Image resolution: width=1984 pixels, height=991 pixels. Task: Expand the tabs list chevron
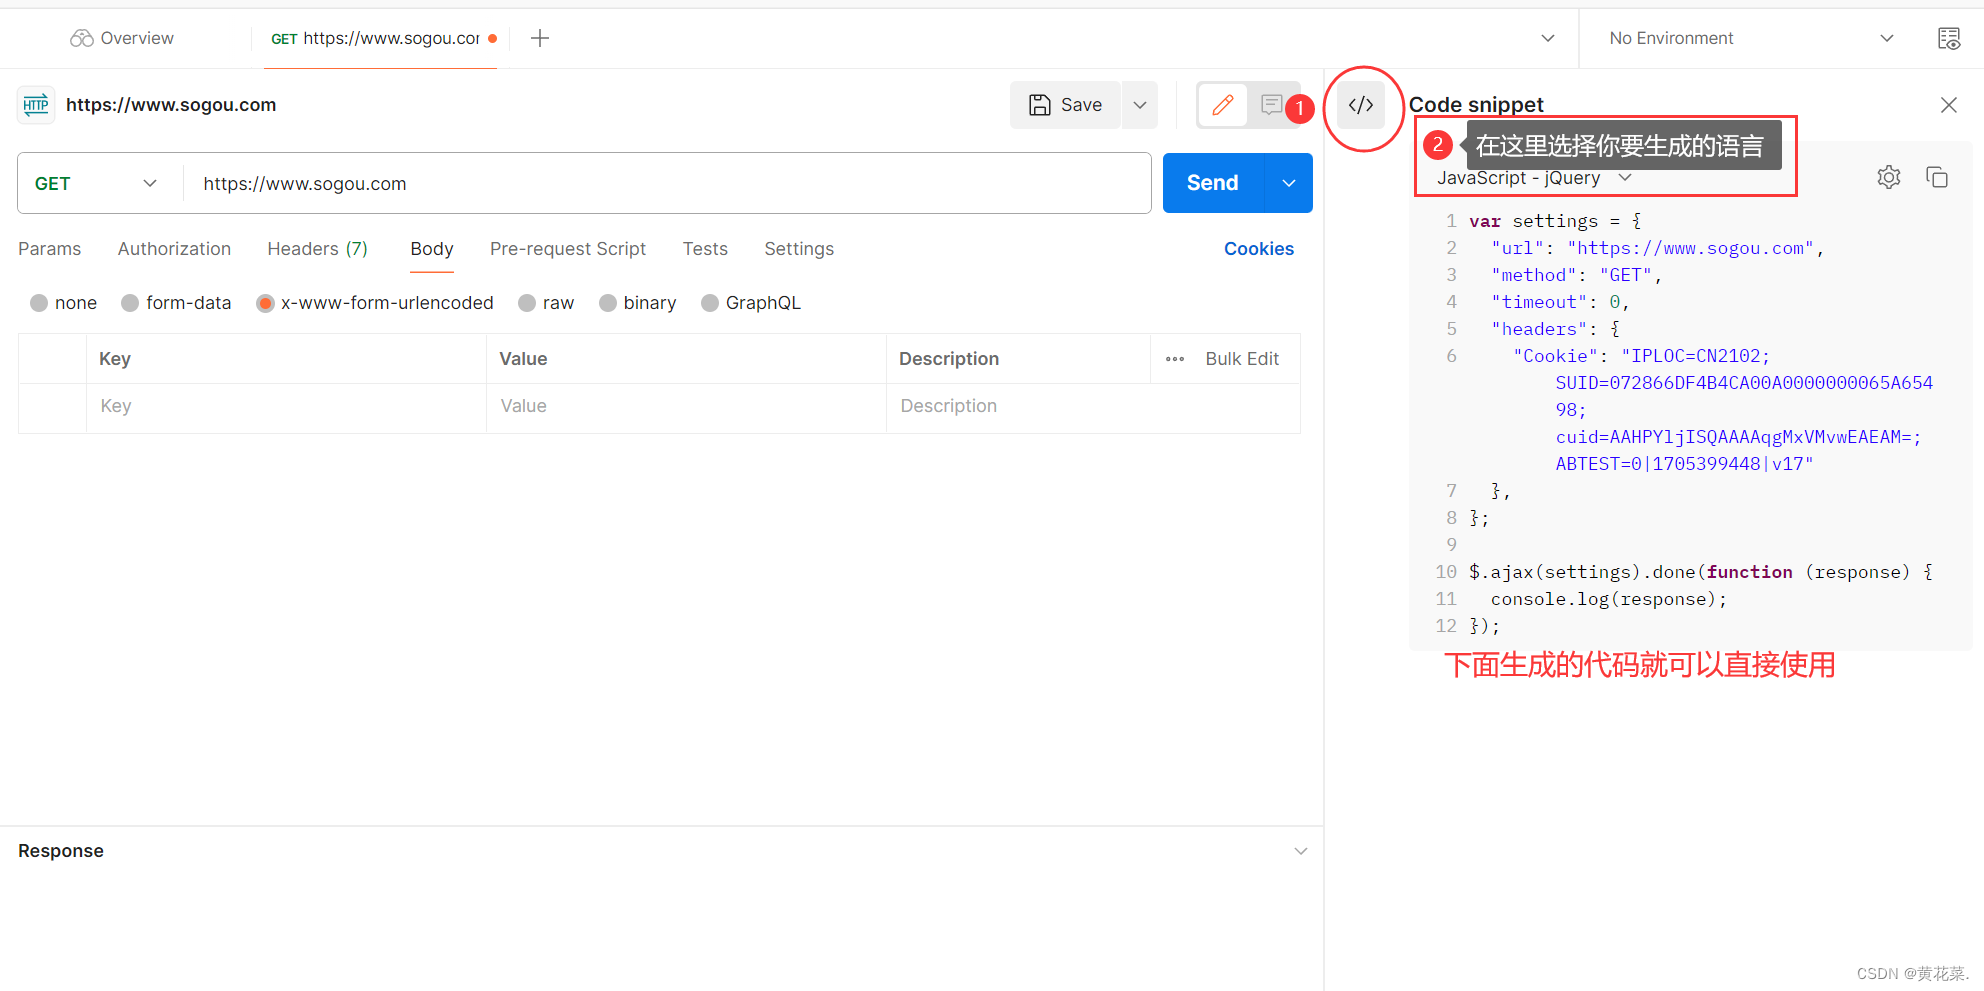[1548, 38]
